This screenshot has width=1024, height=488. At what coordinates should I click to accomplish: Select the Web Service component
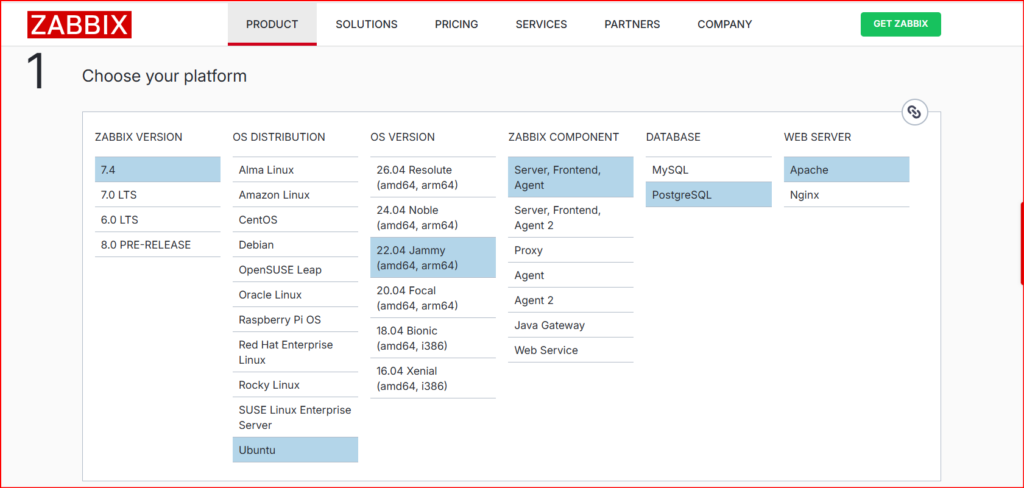(x=571, y=350)
